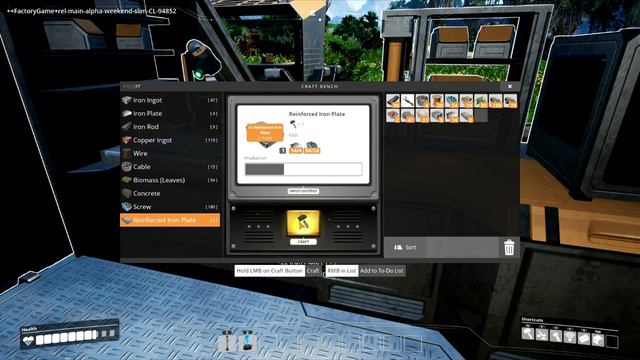640x360 pixels.
Task: Click the wifi-shaped shortcut icon
Action: [x=570, y=337]
